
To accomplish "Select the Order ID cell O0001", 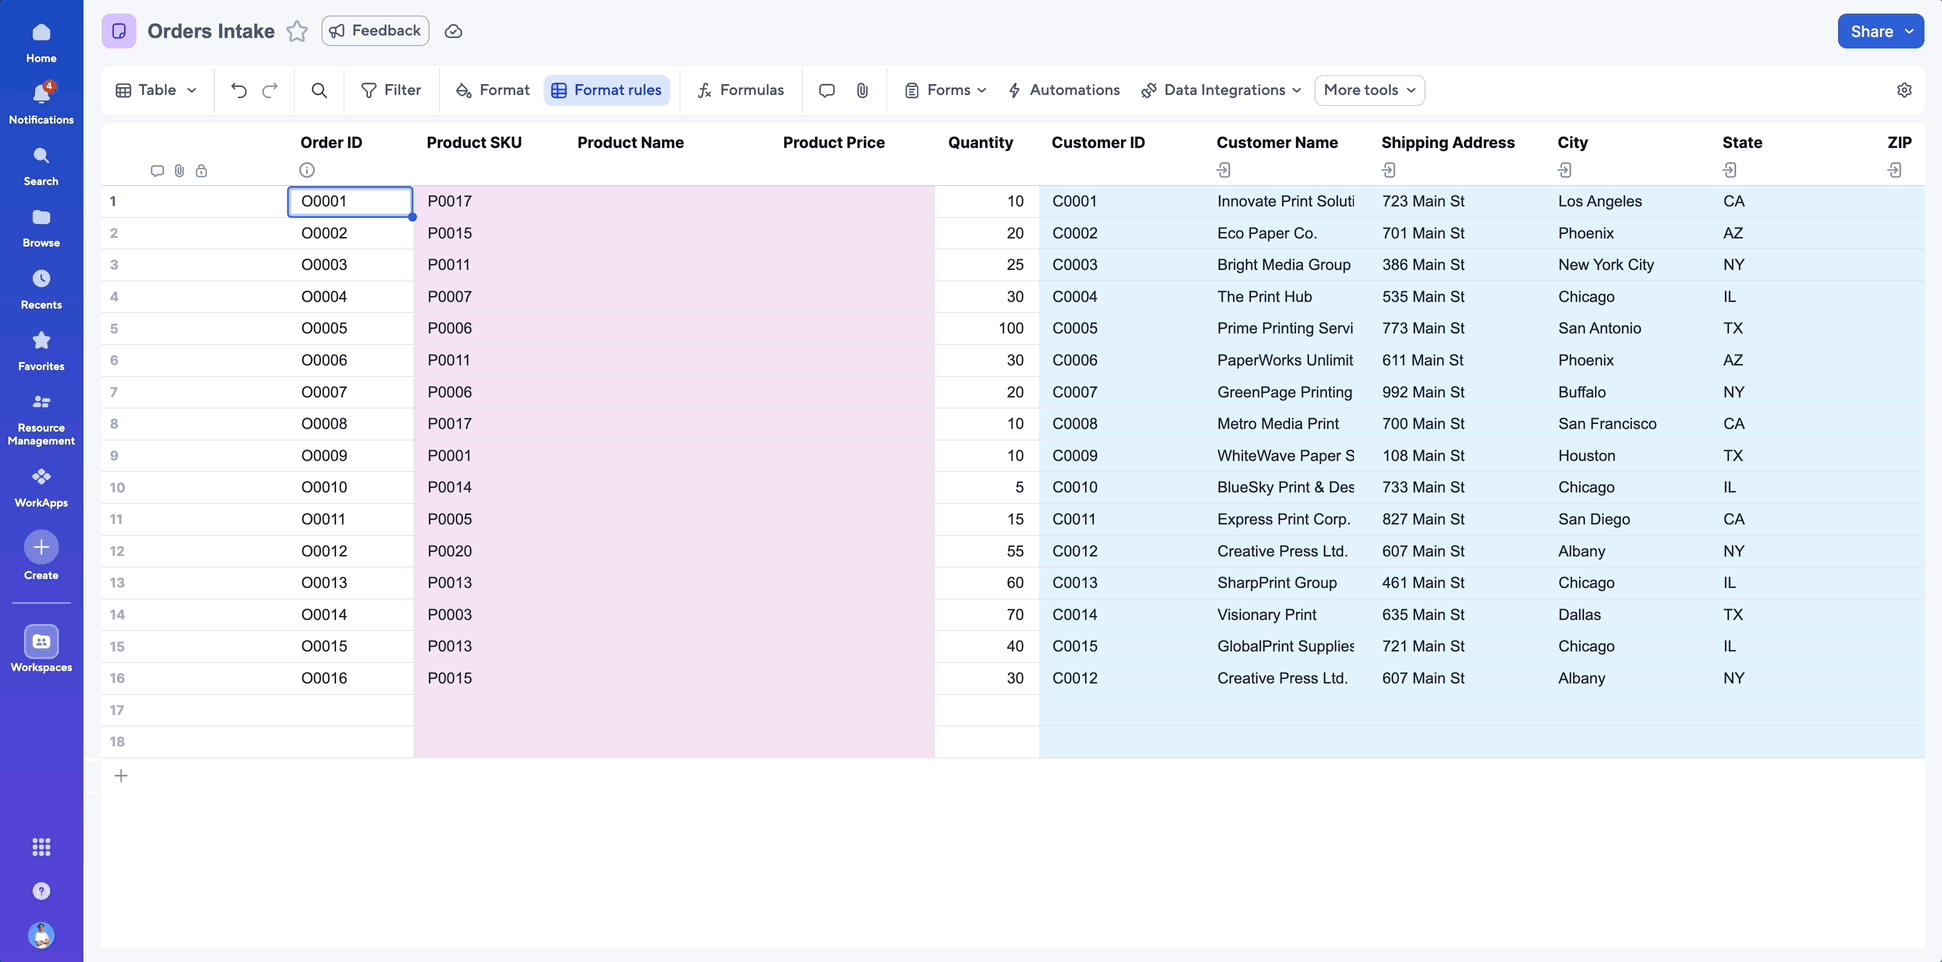I will click(x=349, y=201).
